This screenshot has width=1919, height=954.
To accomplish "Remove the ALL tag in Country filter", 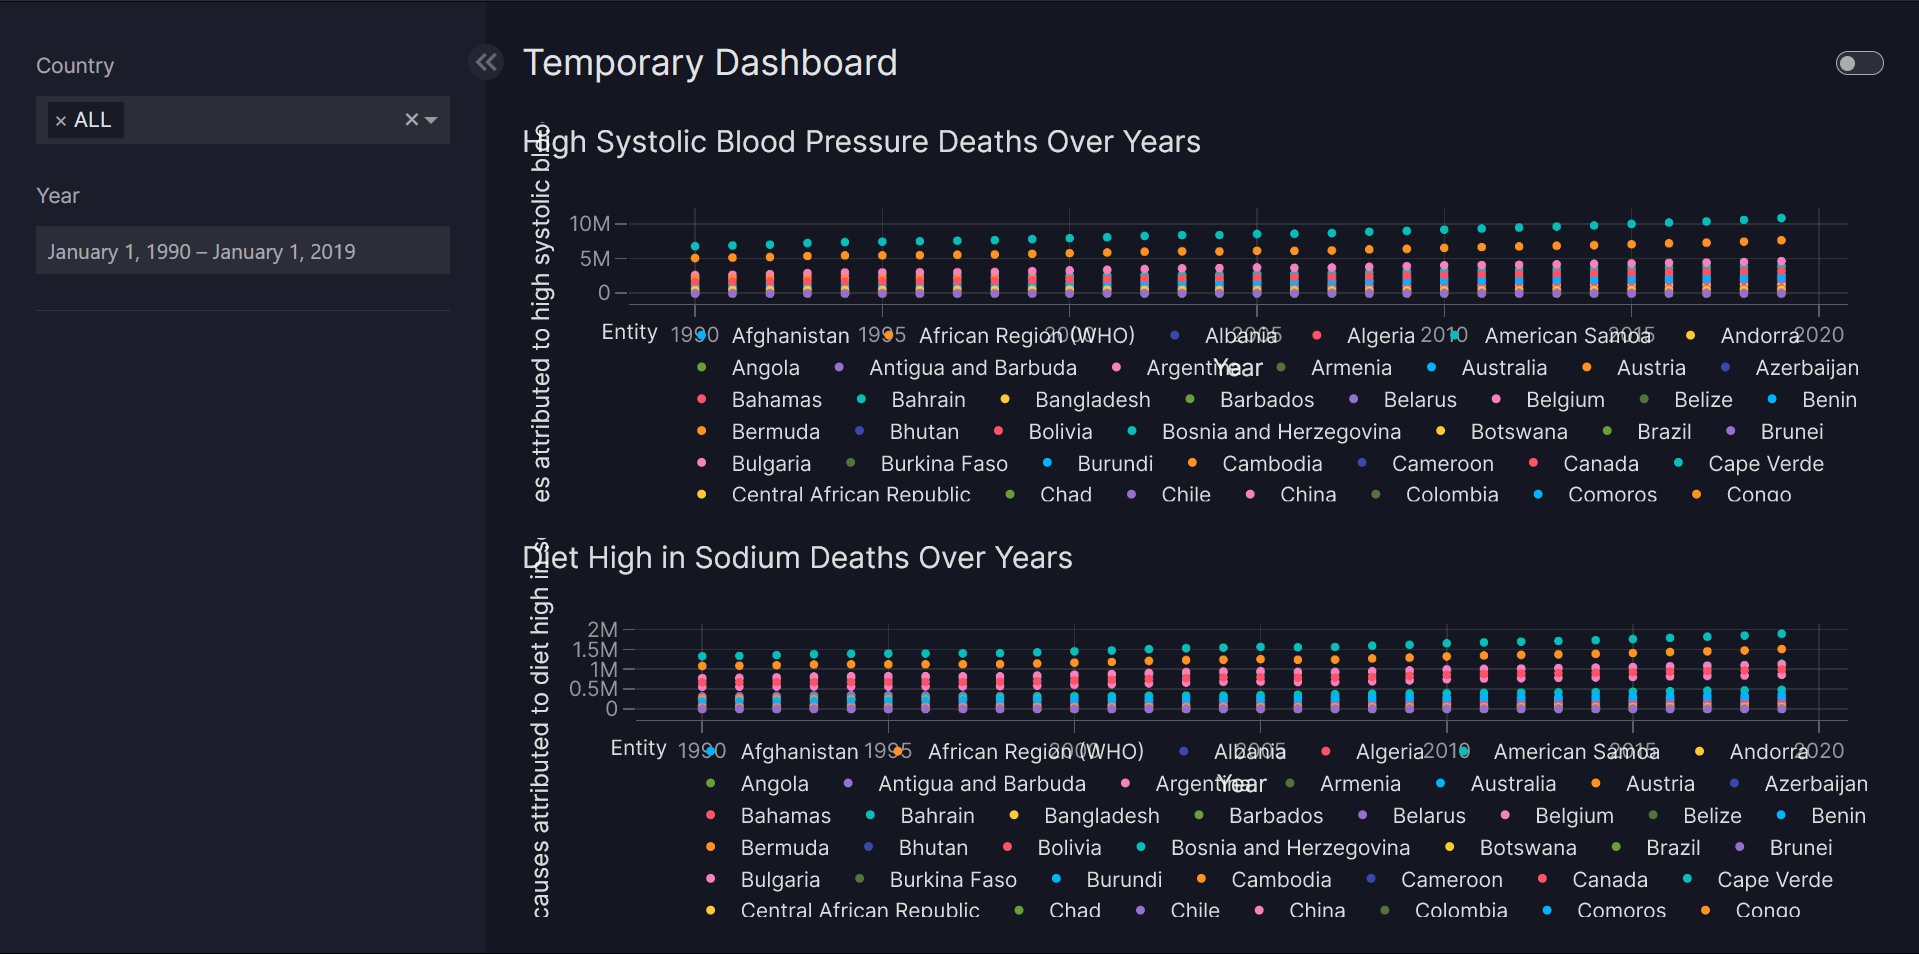I will [x=61, y=121].
